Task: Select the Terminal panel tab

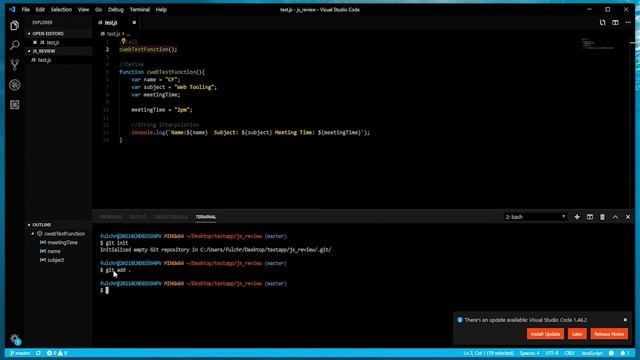Action: click(206, 217)
